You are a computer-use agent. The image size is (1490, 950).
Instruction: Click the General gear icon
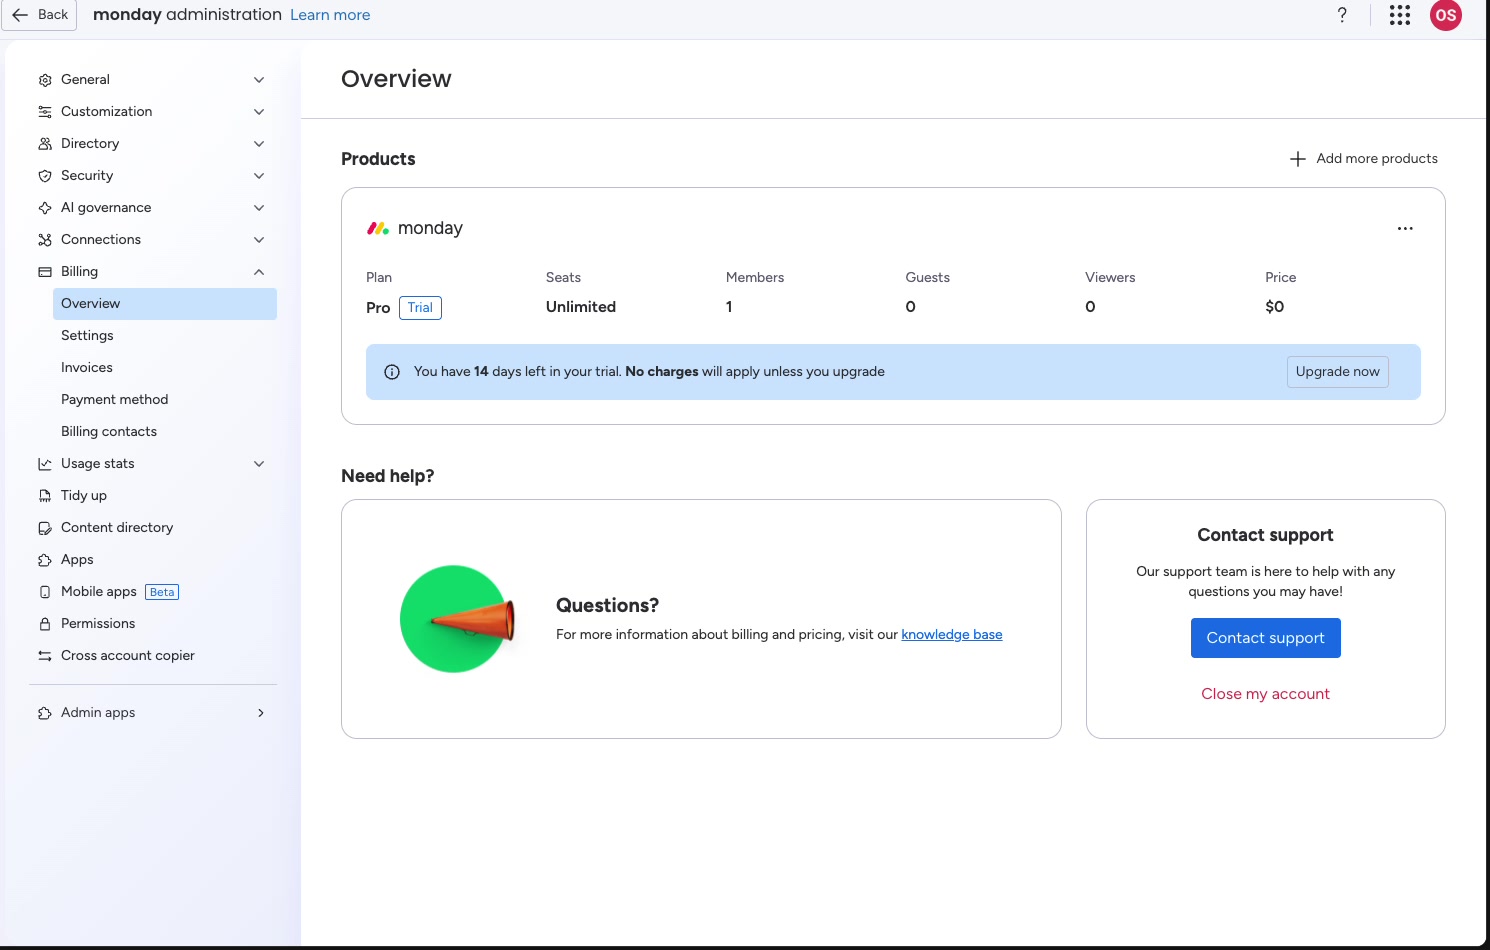45,80
